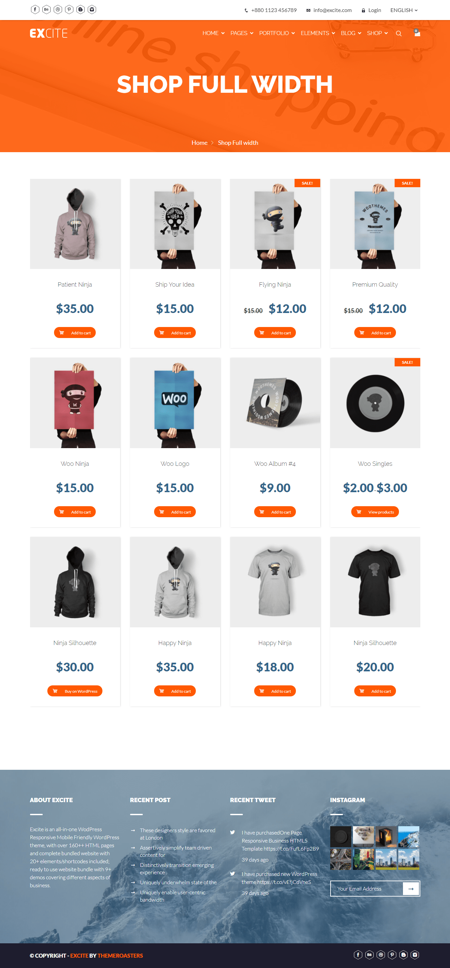450x968 pixels.
Task: Click the Pinterest icon in top bar
Action: pyautogui.click(x=69, y=10)
